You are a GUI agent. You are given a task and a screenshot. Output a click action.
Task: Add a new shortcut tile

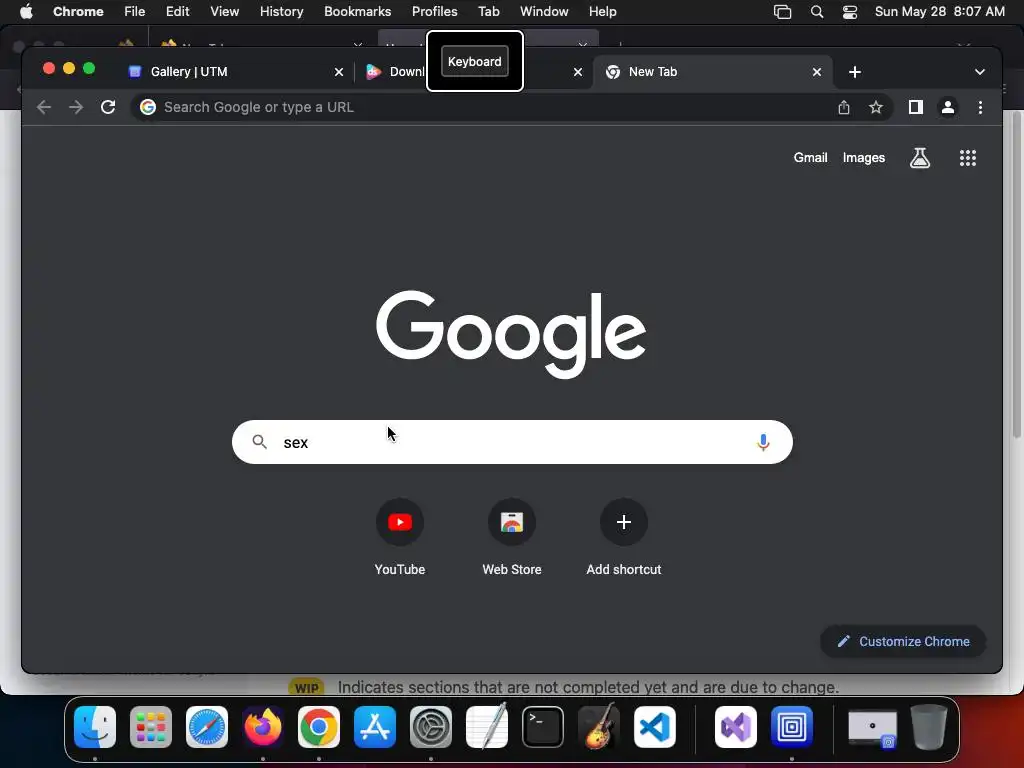point(624,537)
